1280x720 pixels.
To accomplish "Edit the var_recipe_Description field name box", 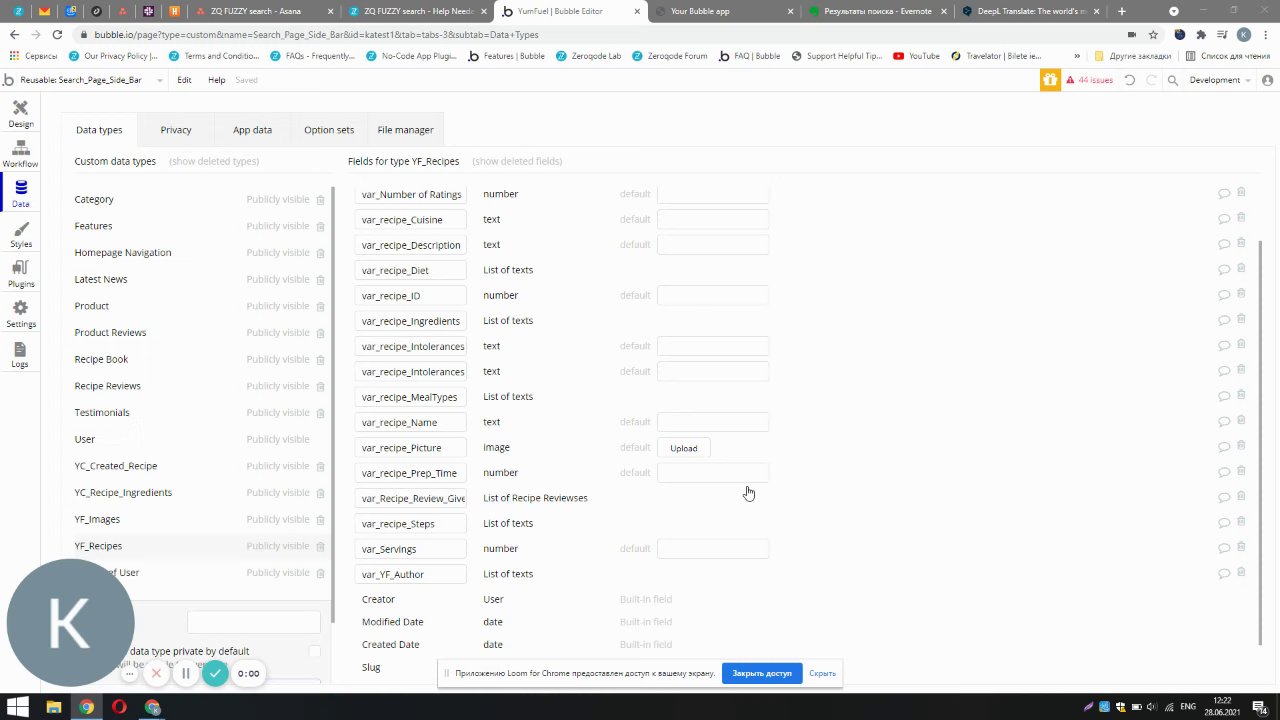I will tap(411, 245).
